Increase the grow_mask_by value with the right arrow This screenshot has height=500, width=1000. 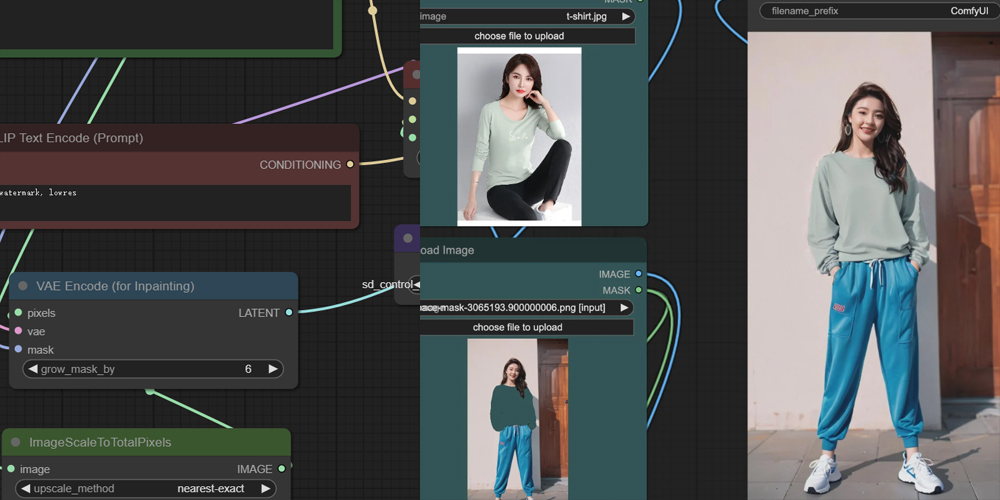point(273,369)
